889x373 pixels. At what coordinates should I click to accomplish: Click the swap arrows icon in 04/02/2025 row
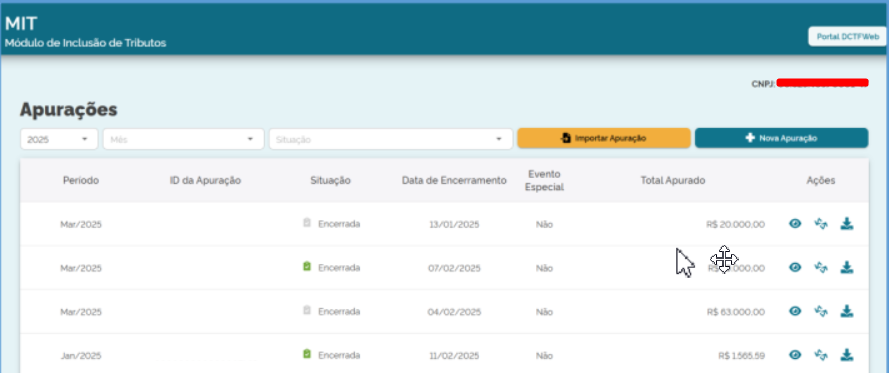point(821,311)
